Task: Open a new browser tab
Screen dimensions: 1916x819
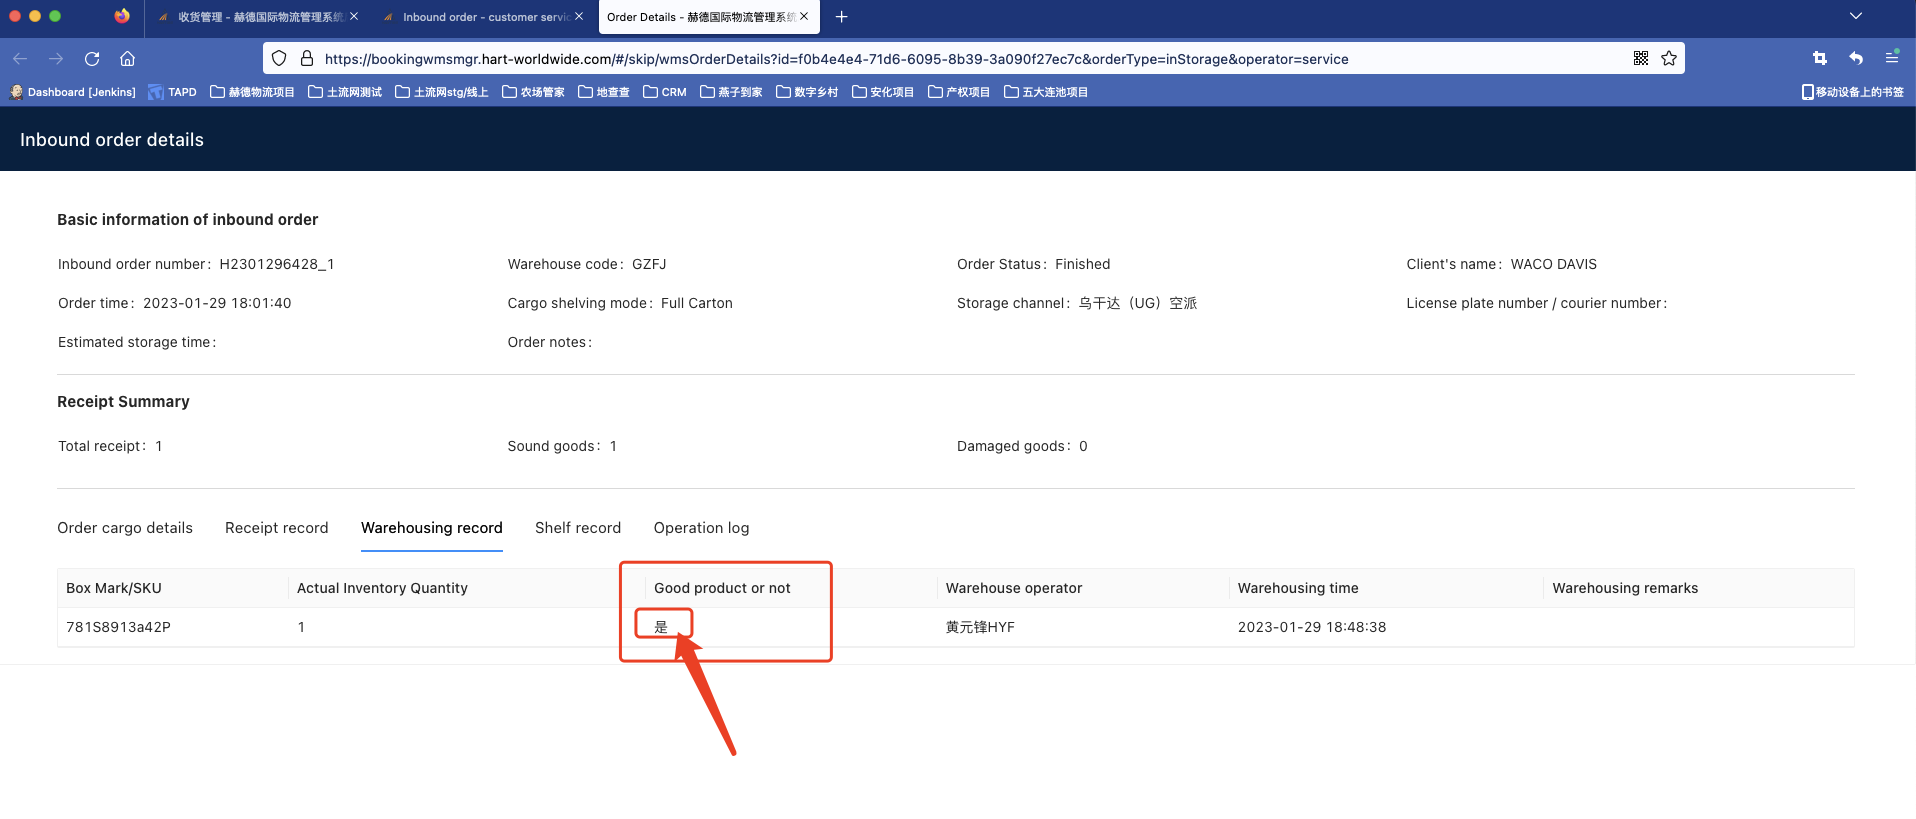Action: [842, 17]
